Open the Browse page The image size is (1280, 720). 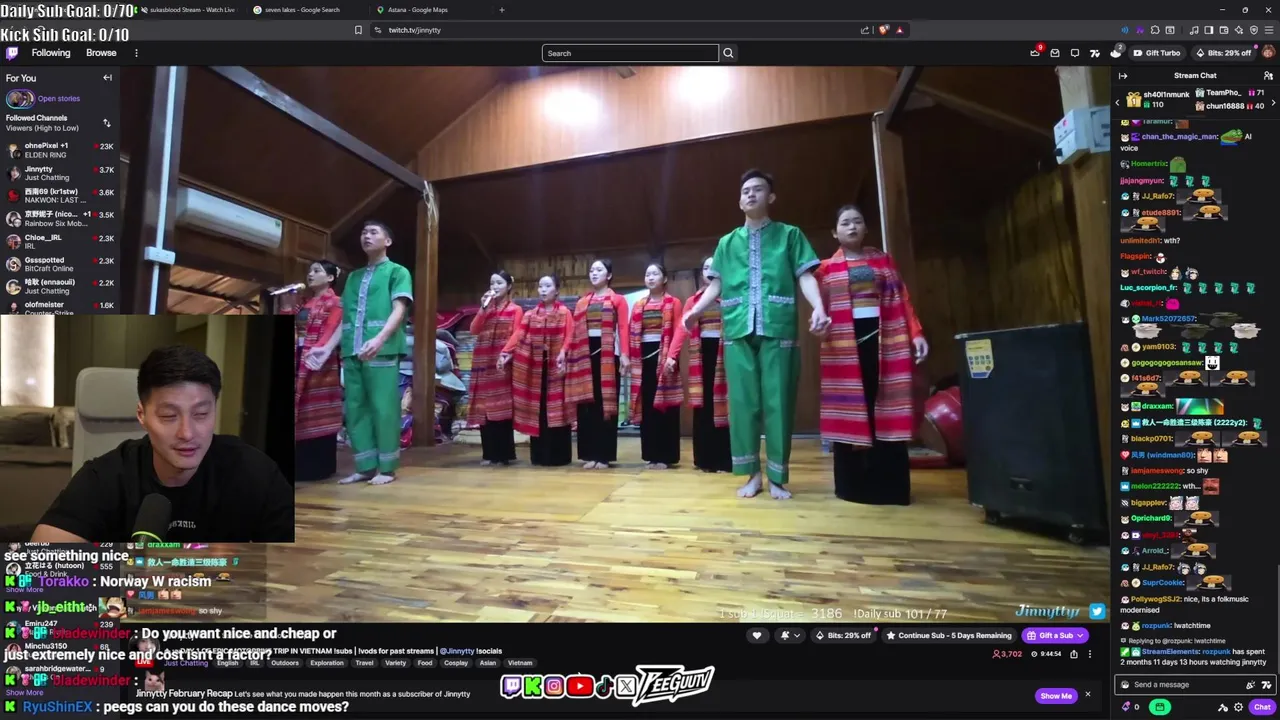(101, 53)
